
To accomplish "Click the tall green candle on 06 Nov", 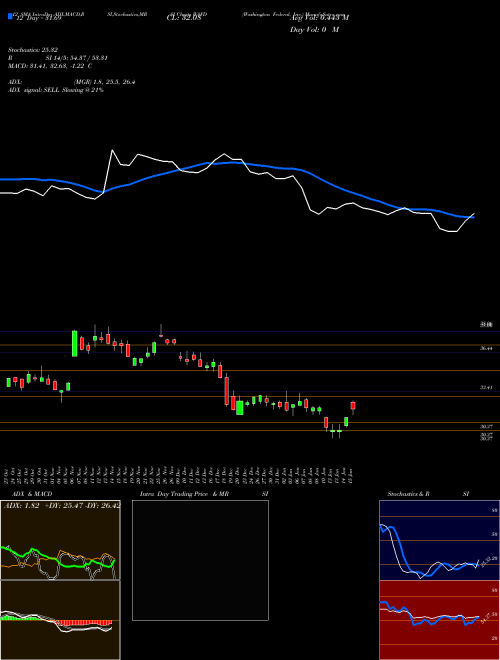I will coord(74,343).
